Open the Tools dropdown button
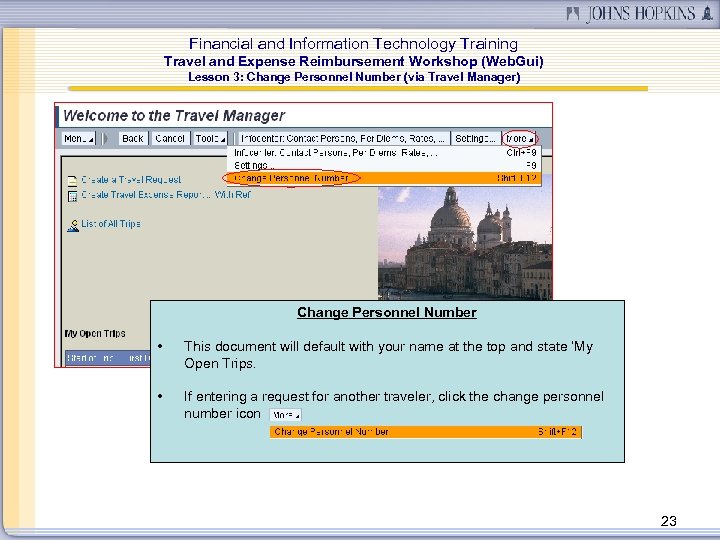The image size is (720, 540). pos(210,138)
